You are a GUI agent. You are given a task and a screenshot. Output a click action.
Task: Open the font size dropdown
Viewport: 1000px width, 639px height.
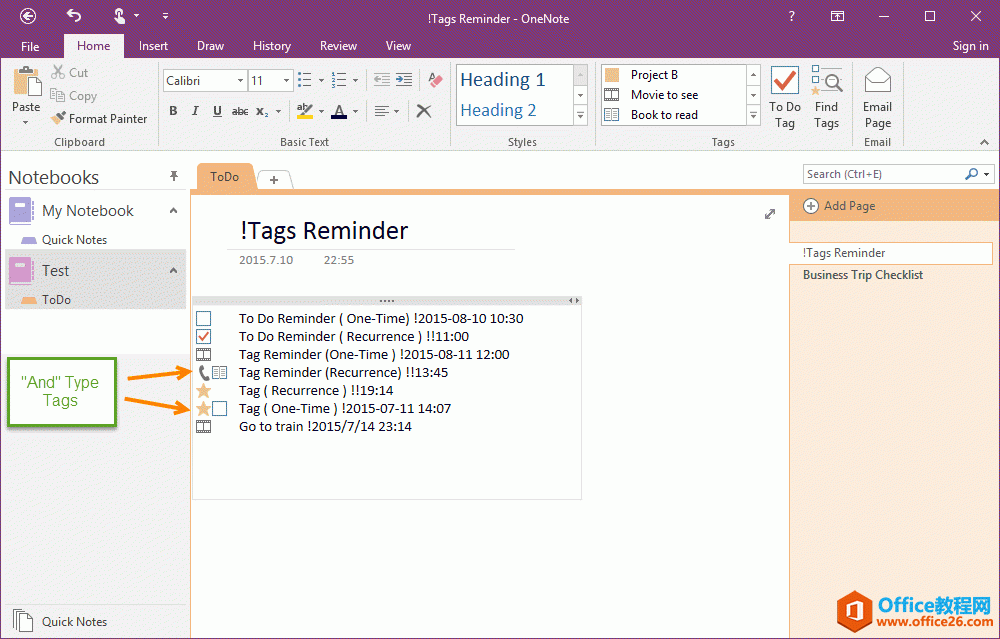[287, 81]
